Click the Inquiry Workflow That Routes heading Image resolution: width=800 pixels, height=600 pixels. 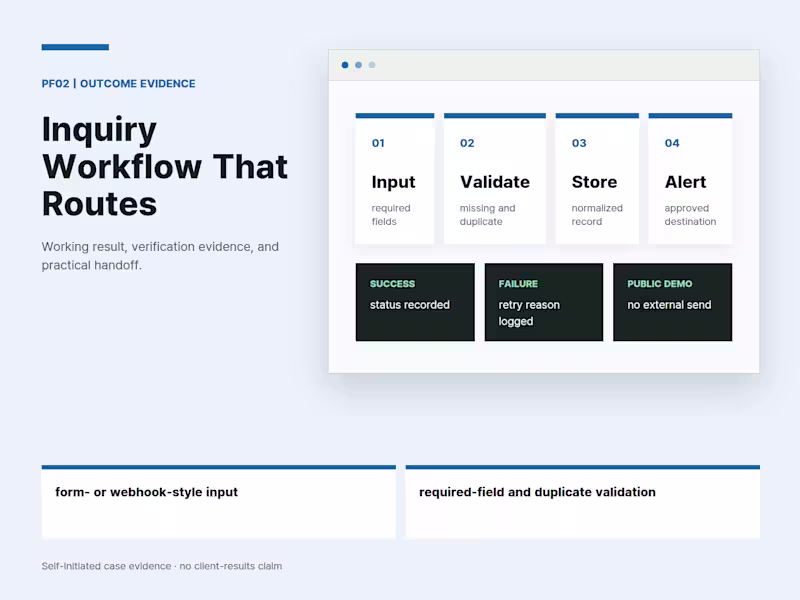(165, 166)
